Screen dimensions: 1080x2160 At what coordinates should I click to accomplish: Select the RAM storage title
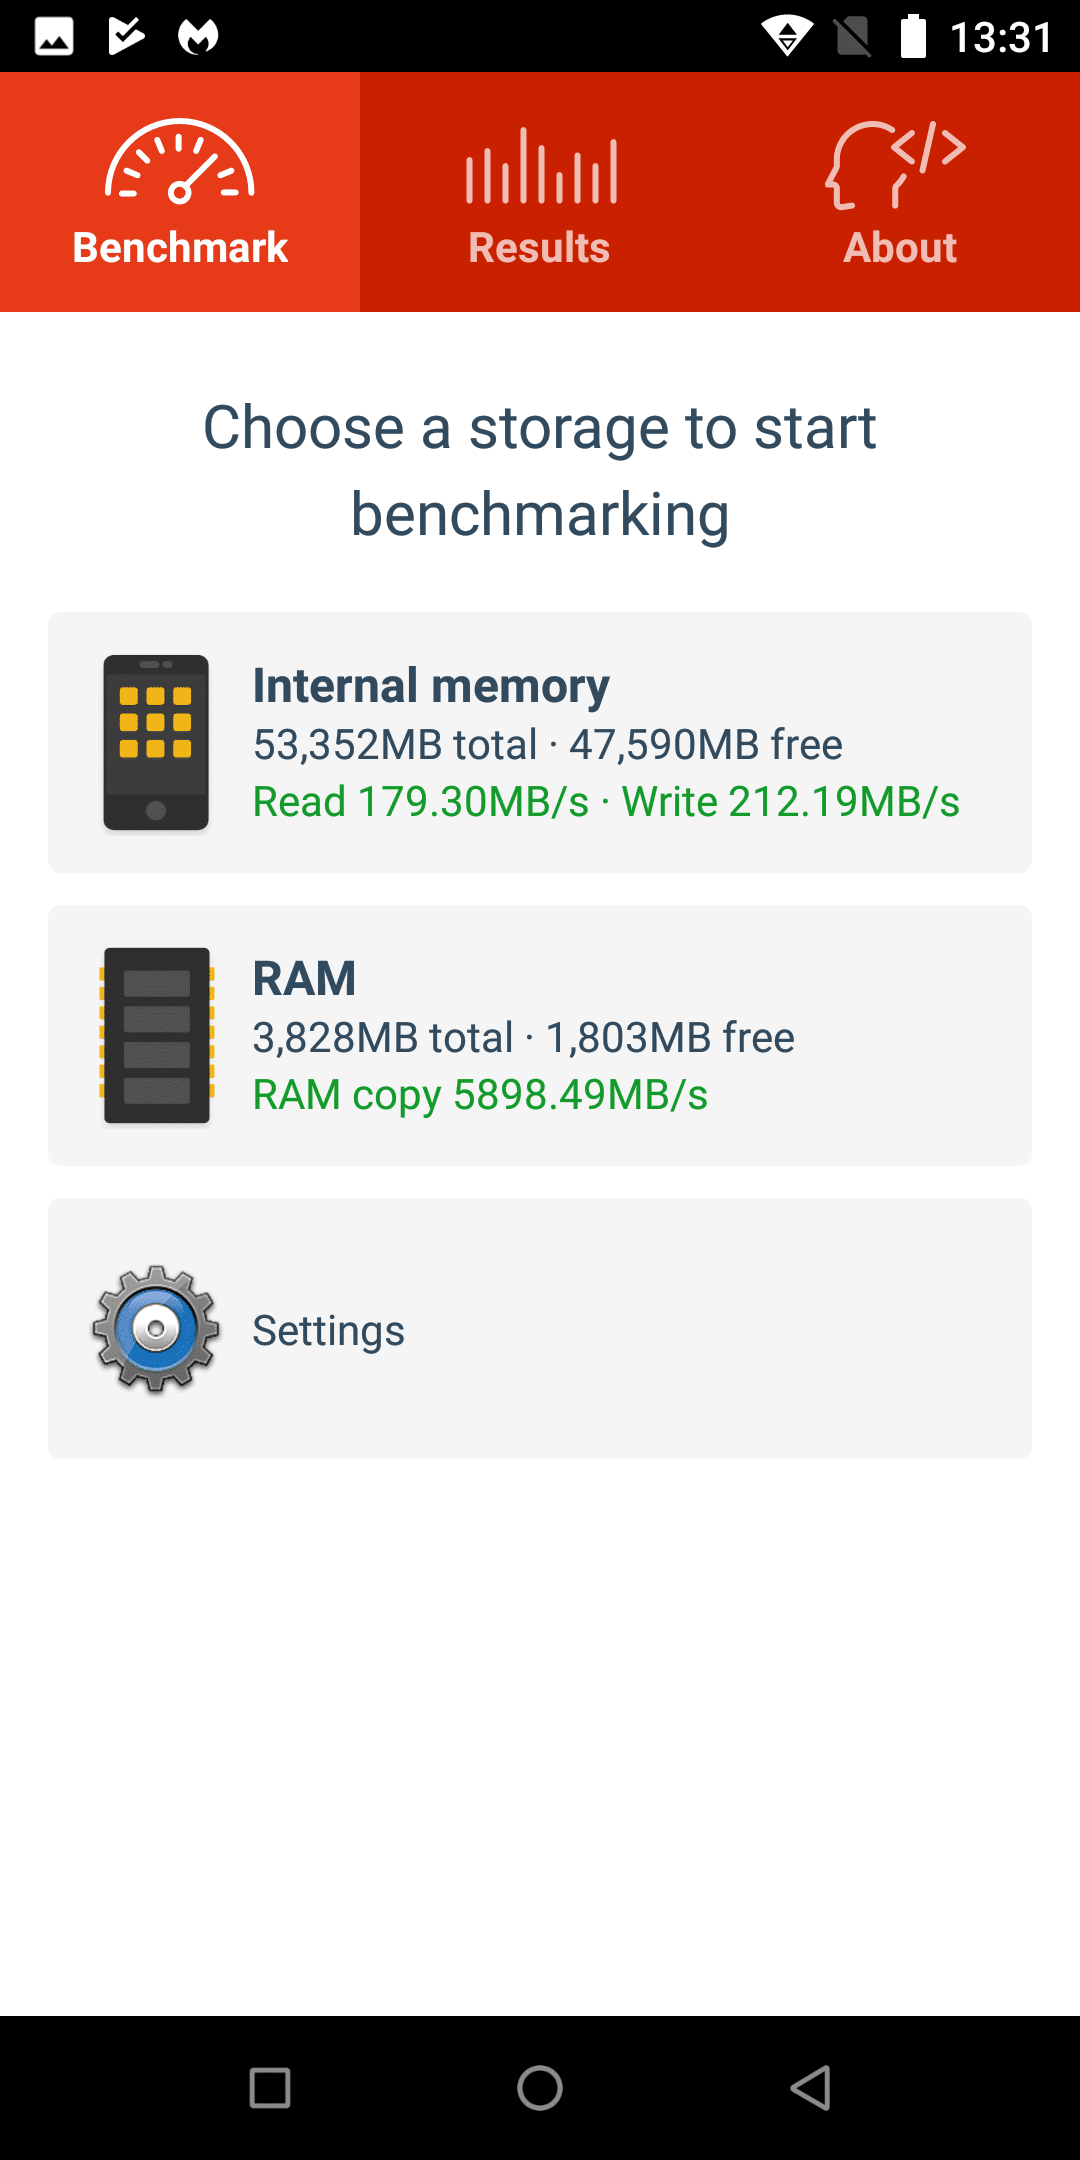(304, 978)
